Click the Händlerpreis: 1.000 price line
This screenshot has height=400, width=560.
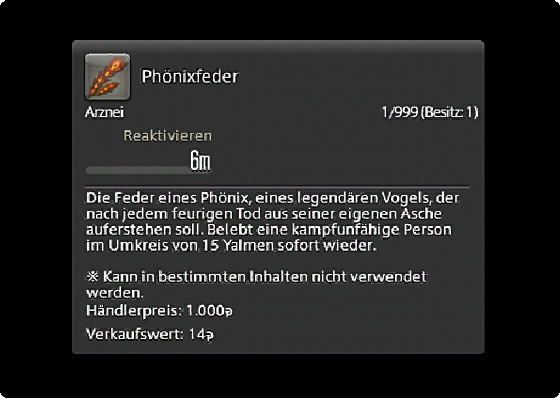[159, 310]
